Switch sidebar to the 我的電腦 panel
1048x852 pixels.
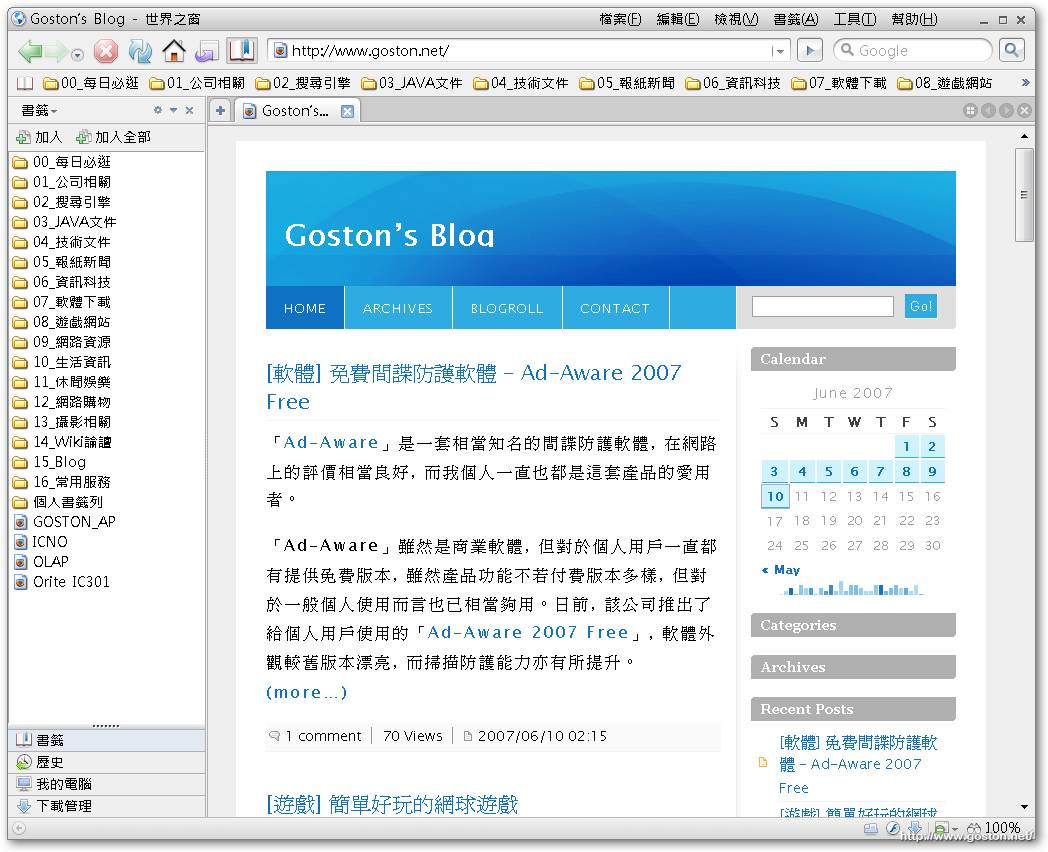point(107,784)
